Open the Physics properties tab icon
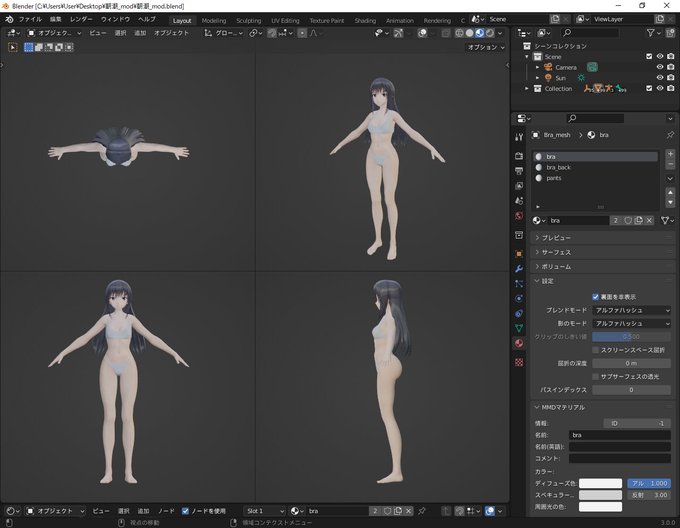 [519, 299]
